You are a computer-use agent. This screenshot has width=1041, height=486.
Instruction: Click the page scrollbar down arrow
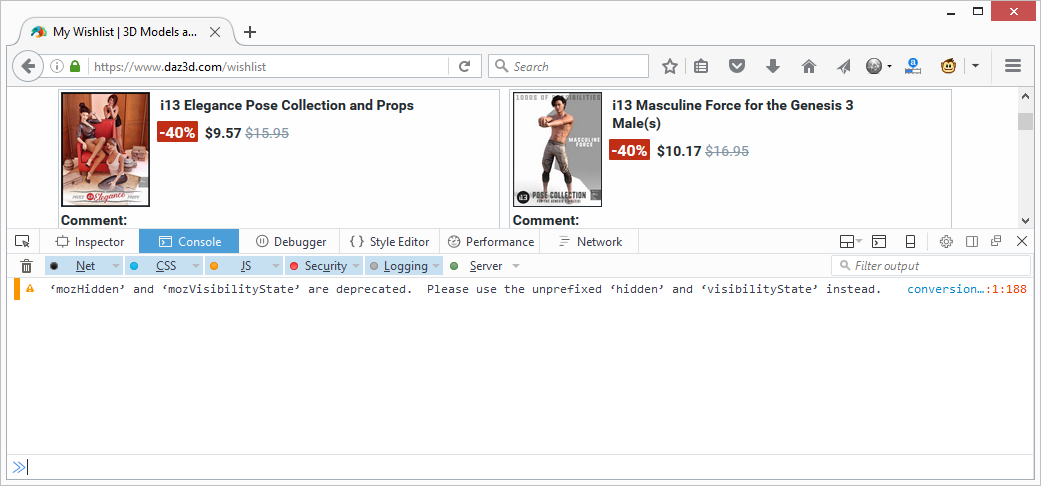[x=1026, y=220]
